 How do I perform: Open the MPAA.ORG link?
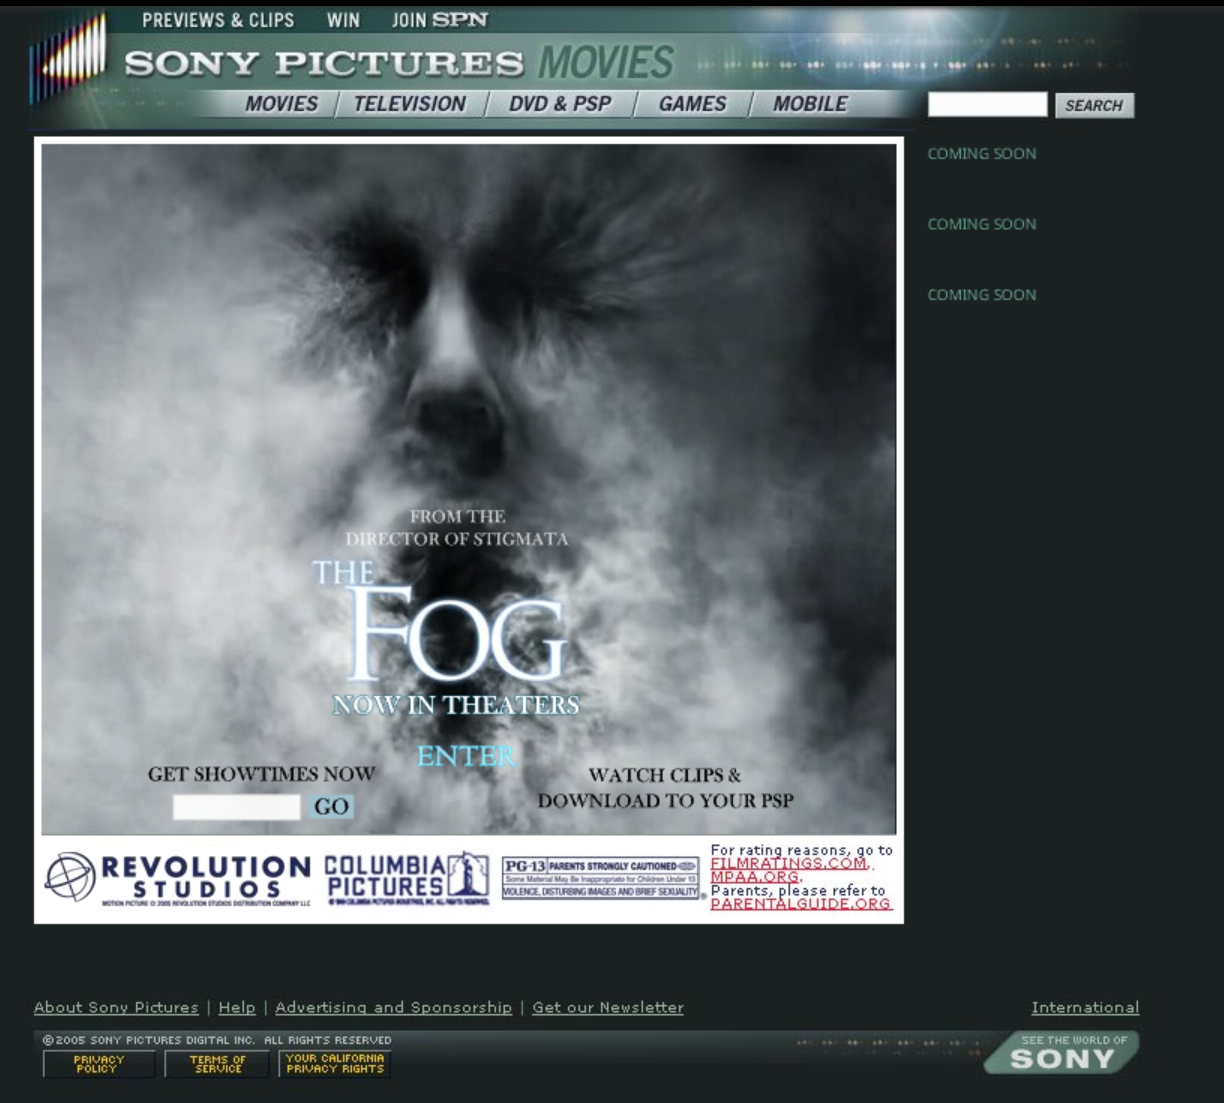coord(755,877)
